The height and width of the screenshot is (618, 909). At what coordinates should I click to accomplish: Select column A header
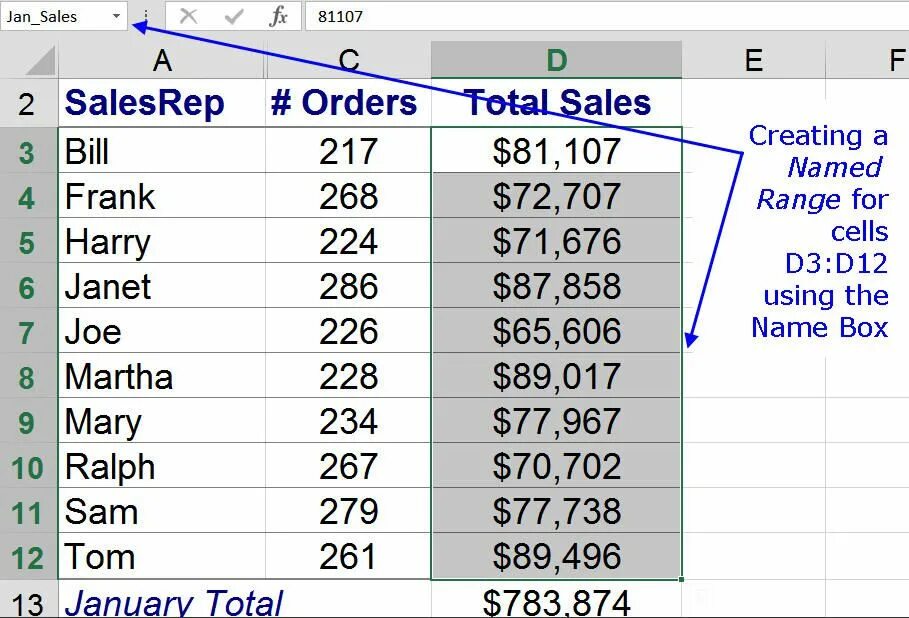(162, 60)
